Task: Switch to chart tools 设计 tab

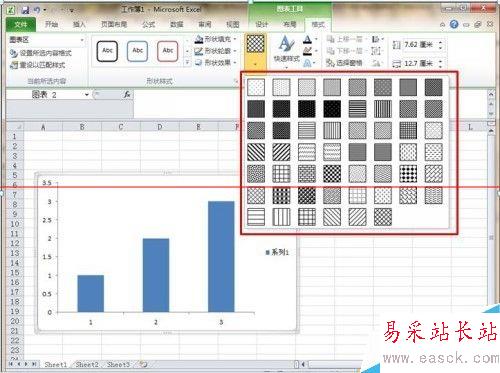Action: (262, 24)
